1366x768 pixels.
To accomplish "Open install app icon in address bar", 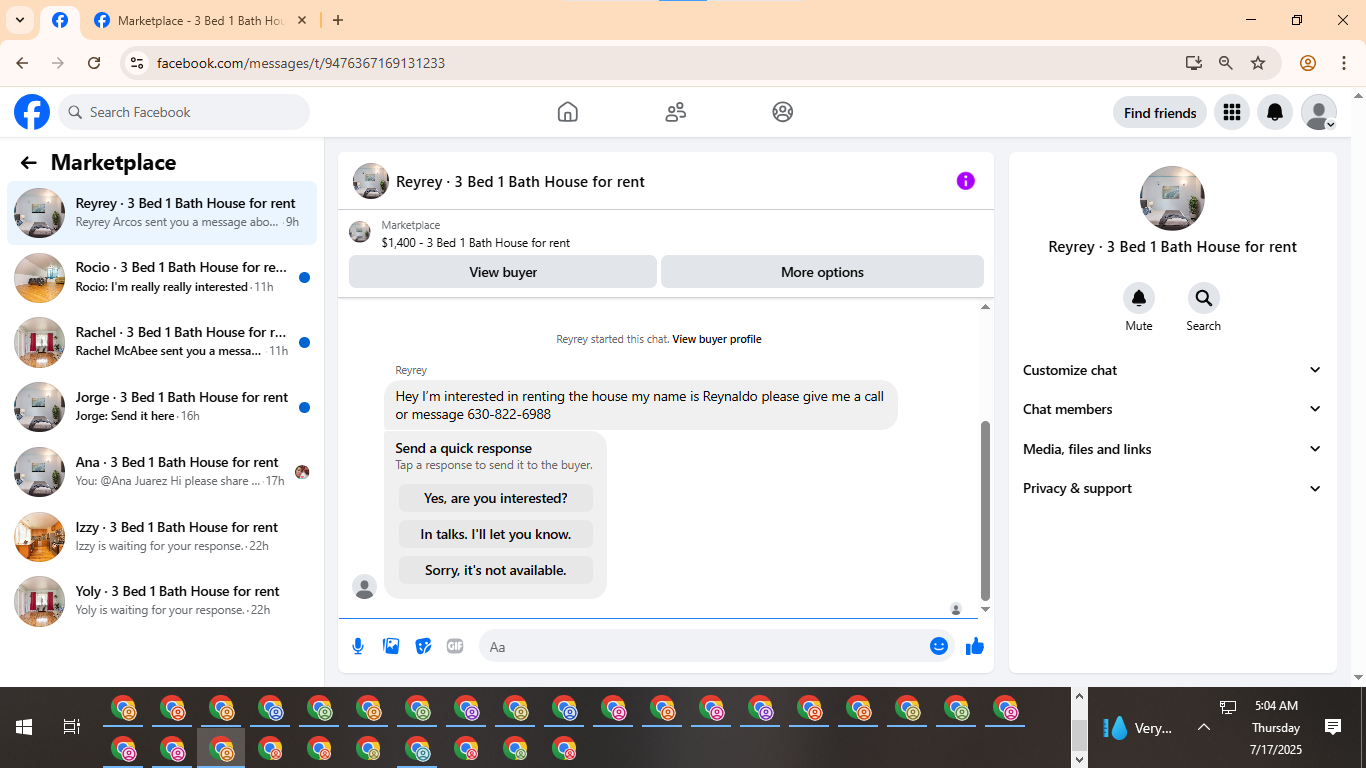I will (x=1193, y=63).
